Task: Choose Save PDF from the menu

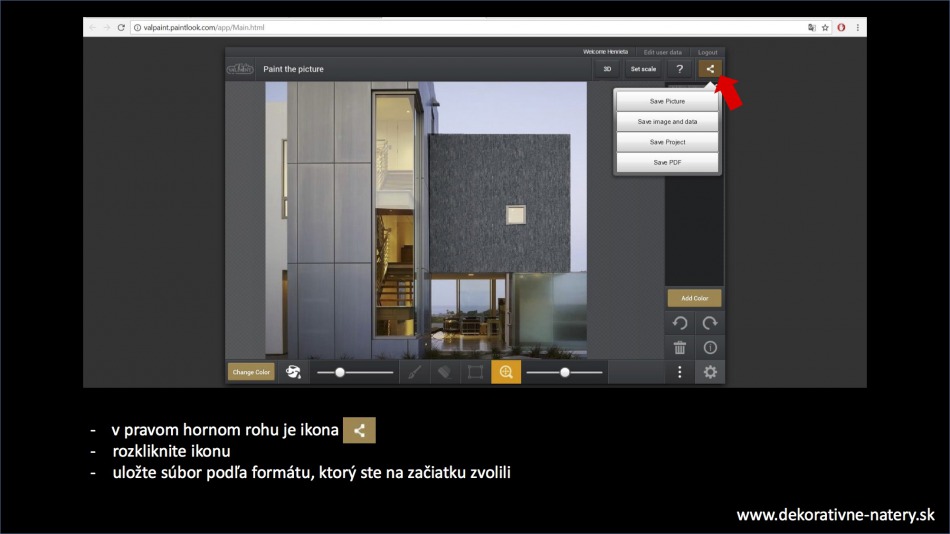Action: (x=667, y=162)
